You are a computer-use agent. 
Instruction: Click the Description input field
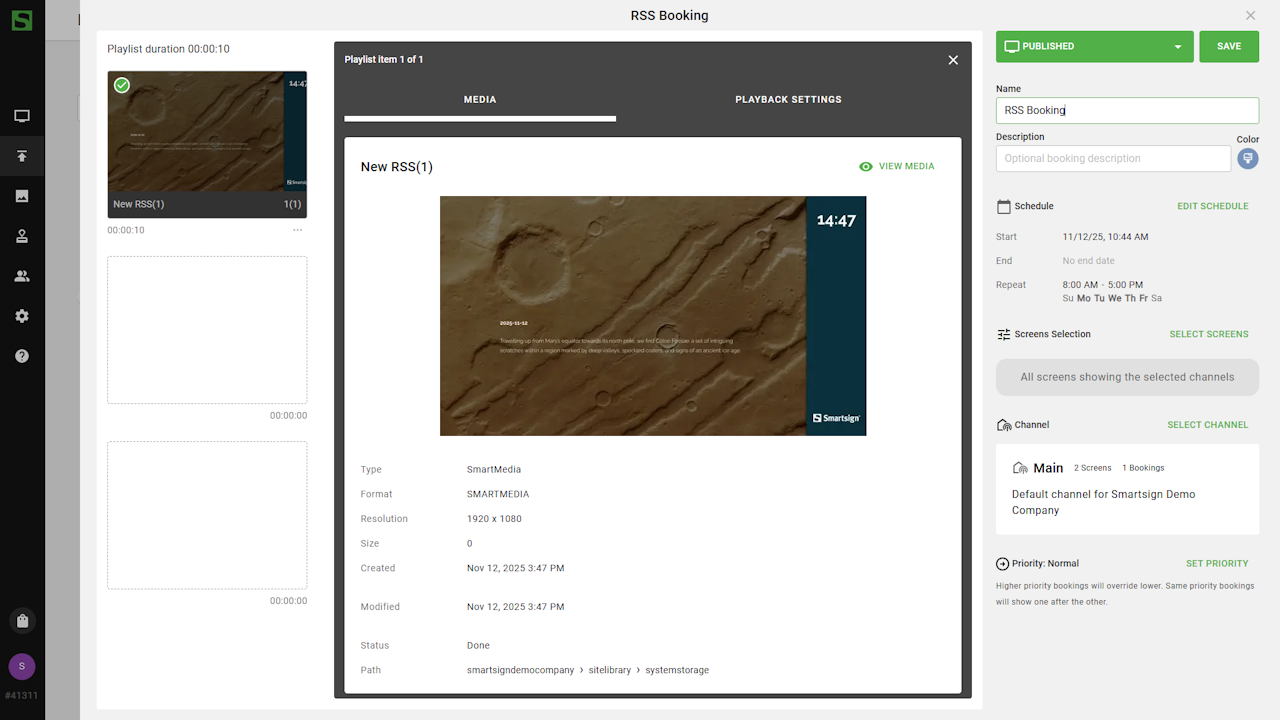click(x=1112, y=158)
